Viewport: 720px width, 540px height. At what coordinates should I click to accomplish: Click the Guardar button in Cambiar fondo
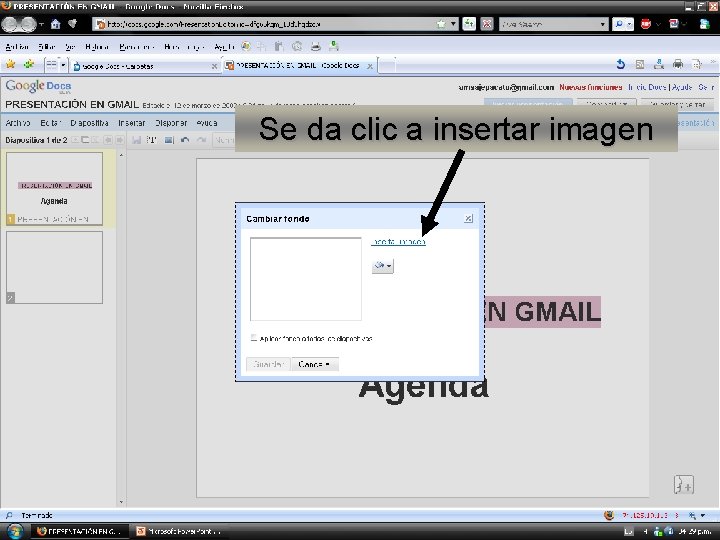pyautogui.click(x=268, y=364)
